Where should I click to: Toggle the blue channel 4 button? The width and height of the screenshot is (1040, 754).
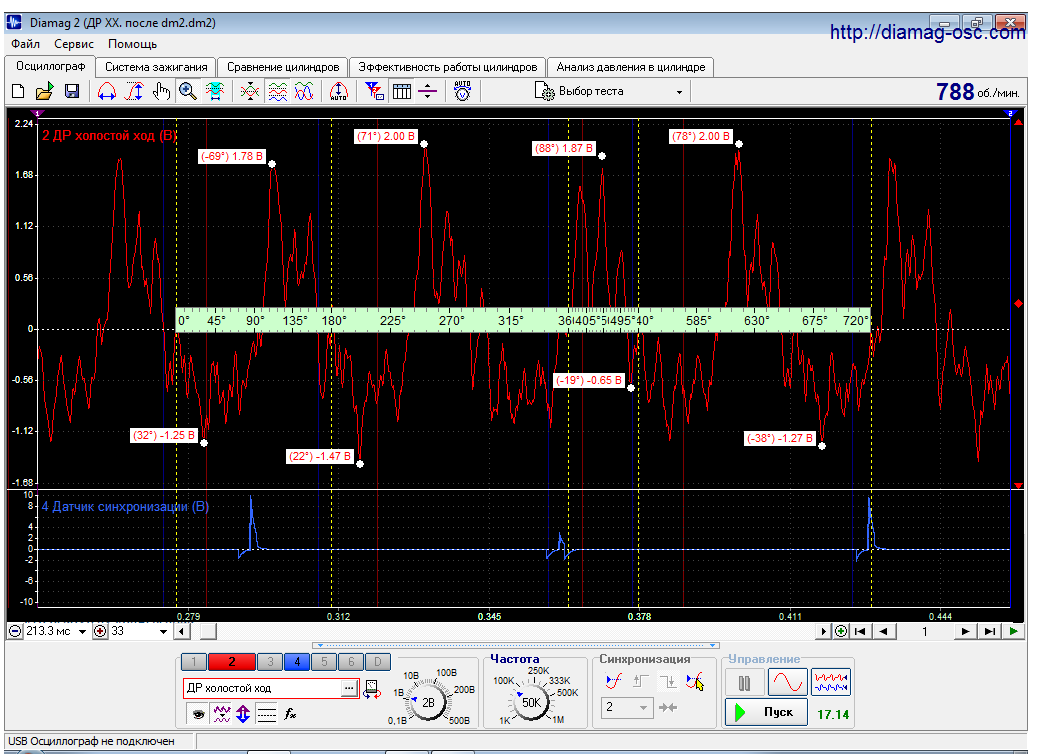(x=297, y=661)
